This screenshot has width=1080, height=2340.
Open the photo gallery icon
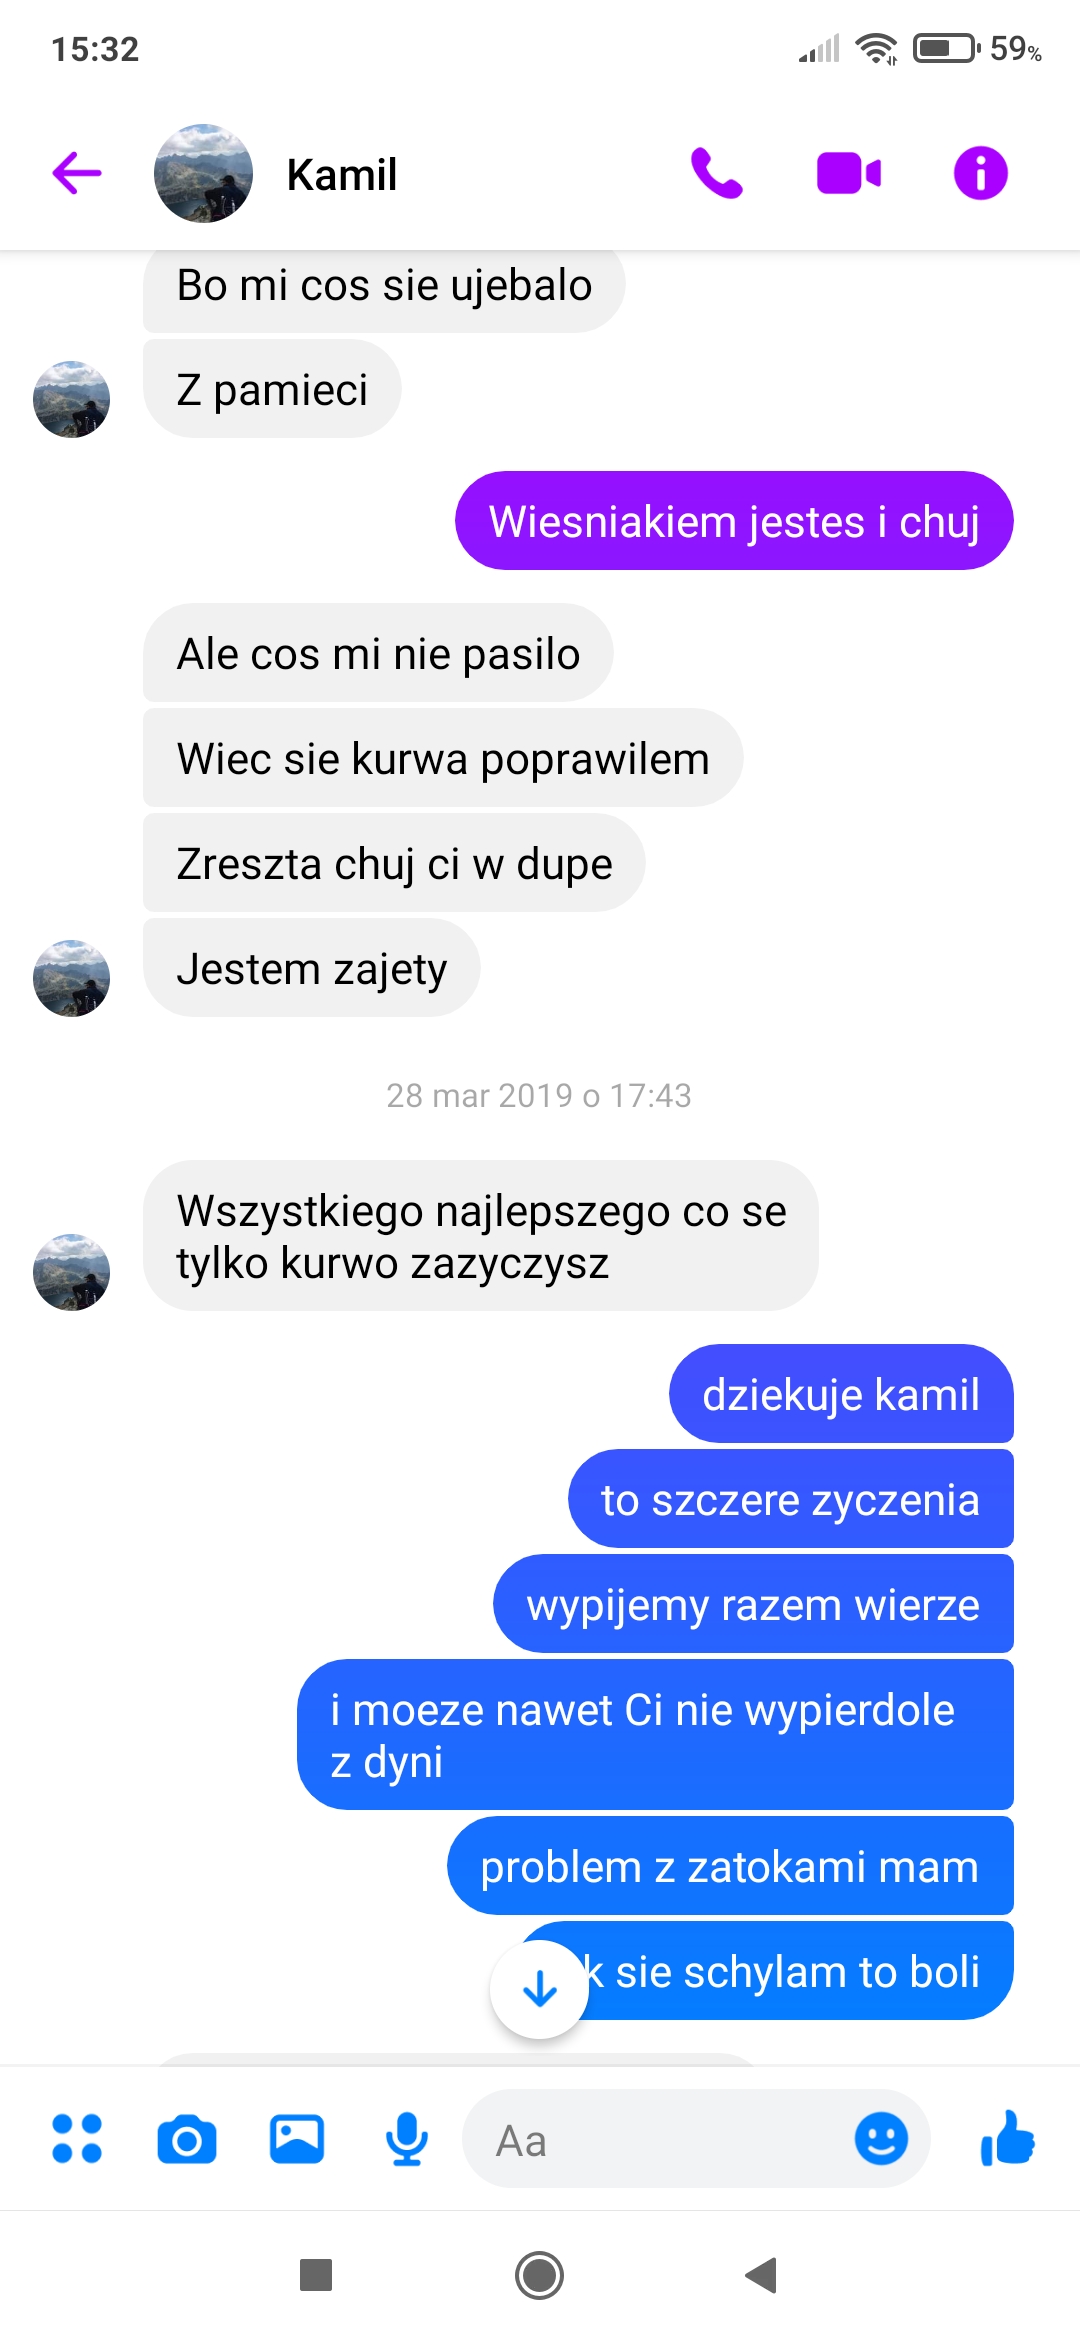(297, 2139)
